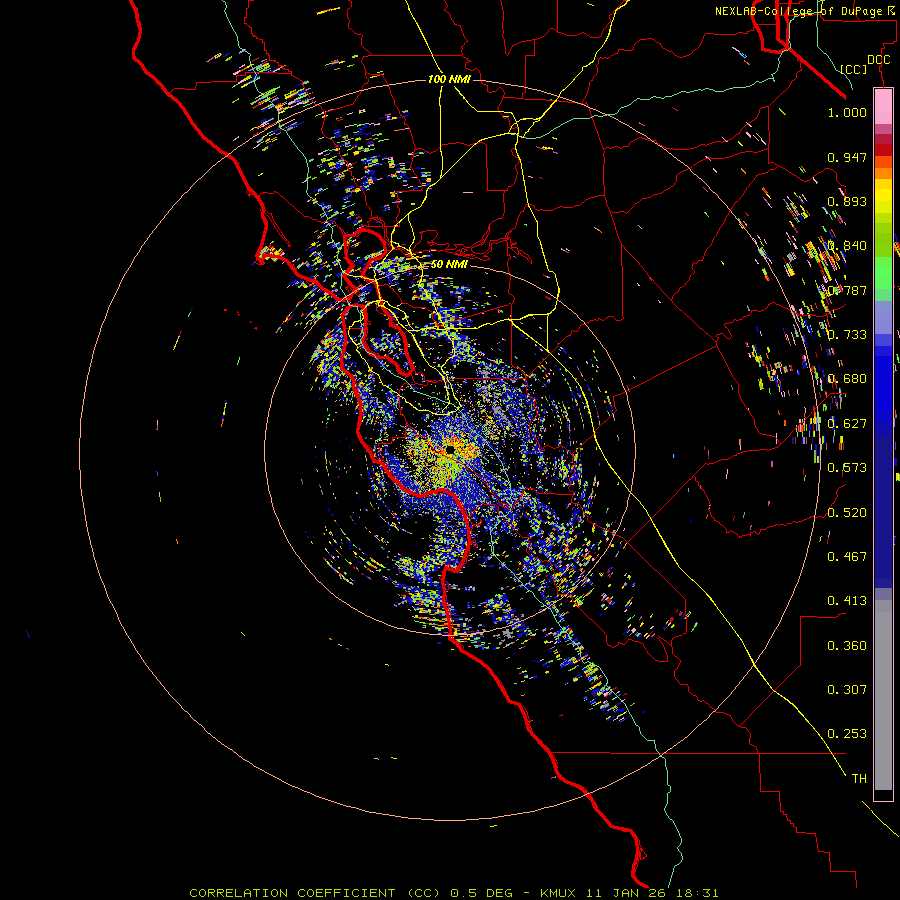This screenshot has width=900, height=900.
Task: Click the 0.5 DEG elevation text in caption
Action: (480, 893)
